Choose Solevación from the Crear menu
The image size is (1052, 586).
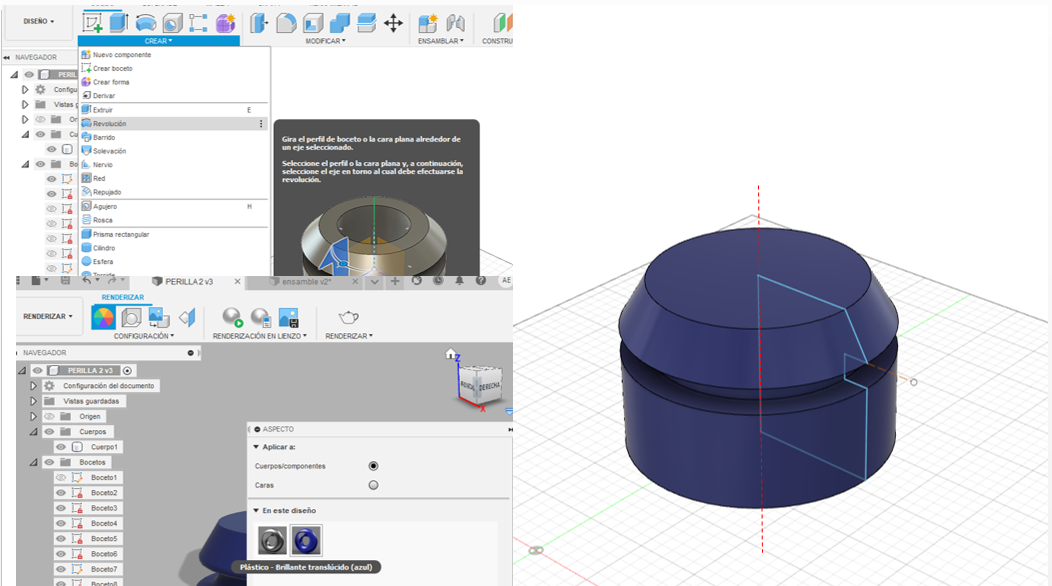[x=174, y=151]
